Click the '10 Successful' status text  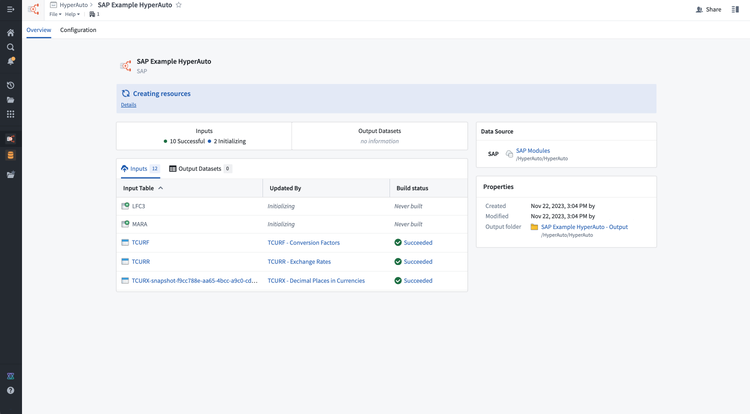click(x=187, y=141)
